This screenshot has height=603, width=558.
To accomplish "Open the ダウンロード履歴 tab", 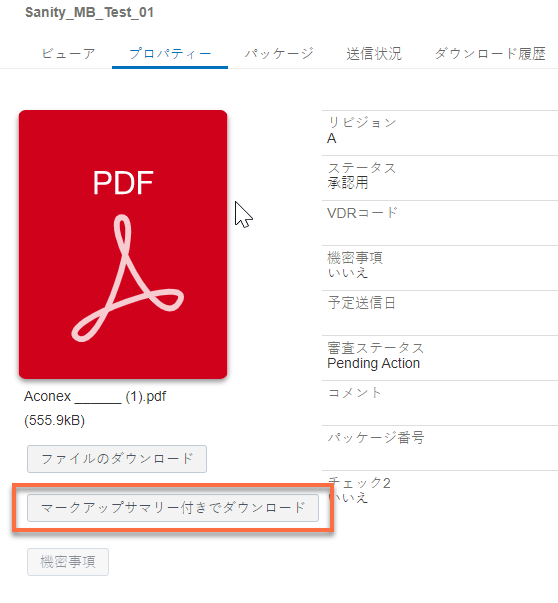I will click(x=490, y=53).
